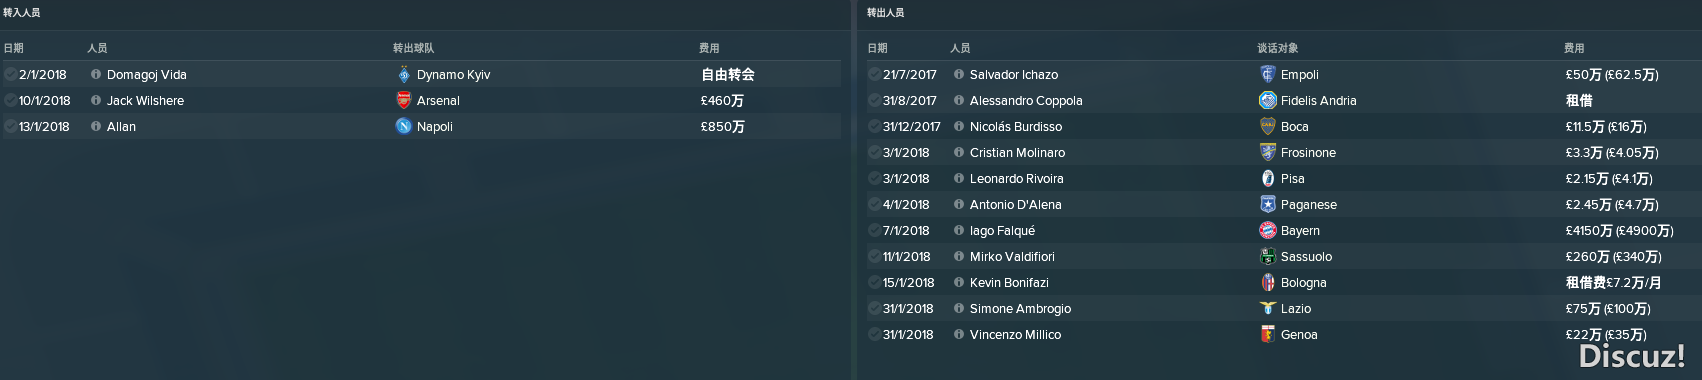Viewport: 1702px width, 380px height.
Task: Click the Genoa club badge icon
Action: point(1268,334)
